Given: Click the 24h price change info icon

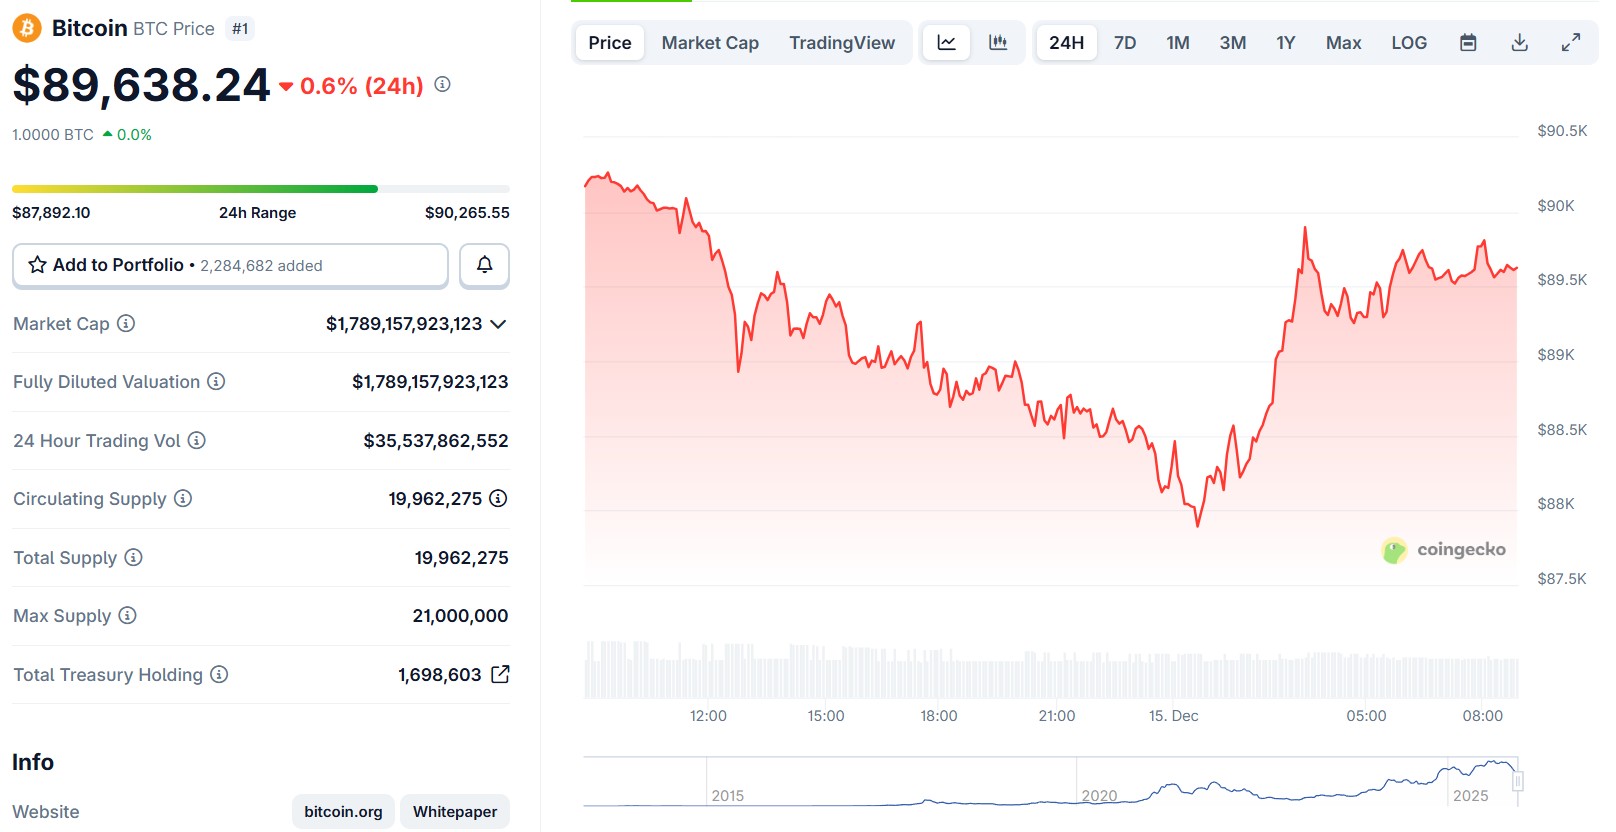Looking at the screenshot, I should tap(442, 85).
